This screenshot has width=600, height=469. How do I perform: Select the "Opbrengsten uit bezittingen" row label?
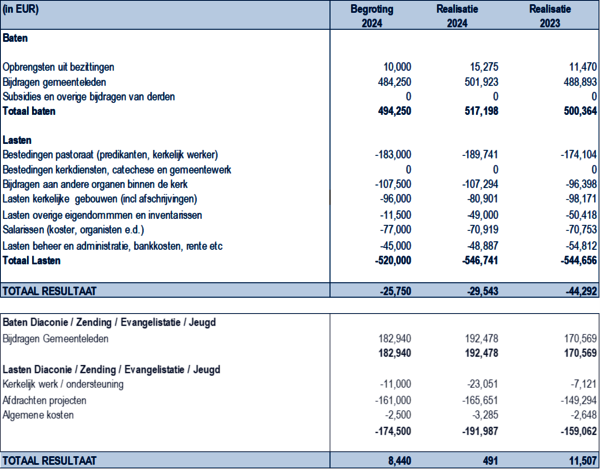click(x=69, y=66)
